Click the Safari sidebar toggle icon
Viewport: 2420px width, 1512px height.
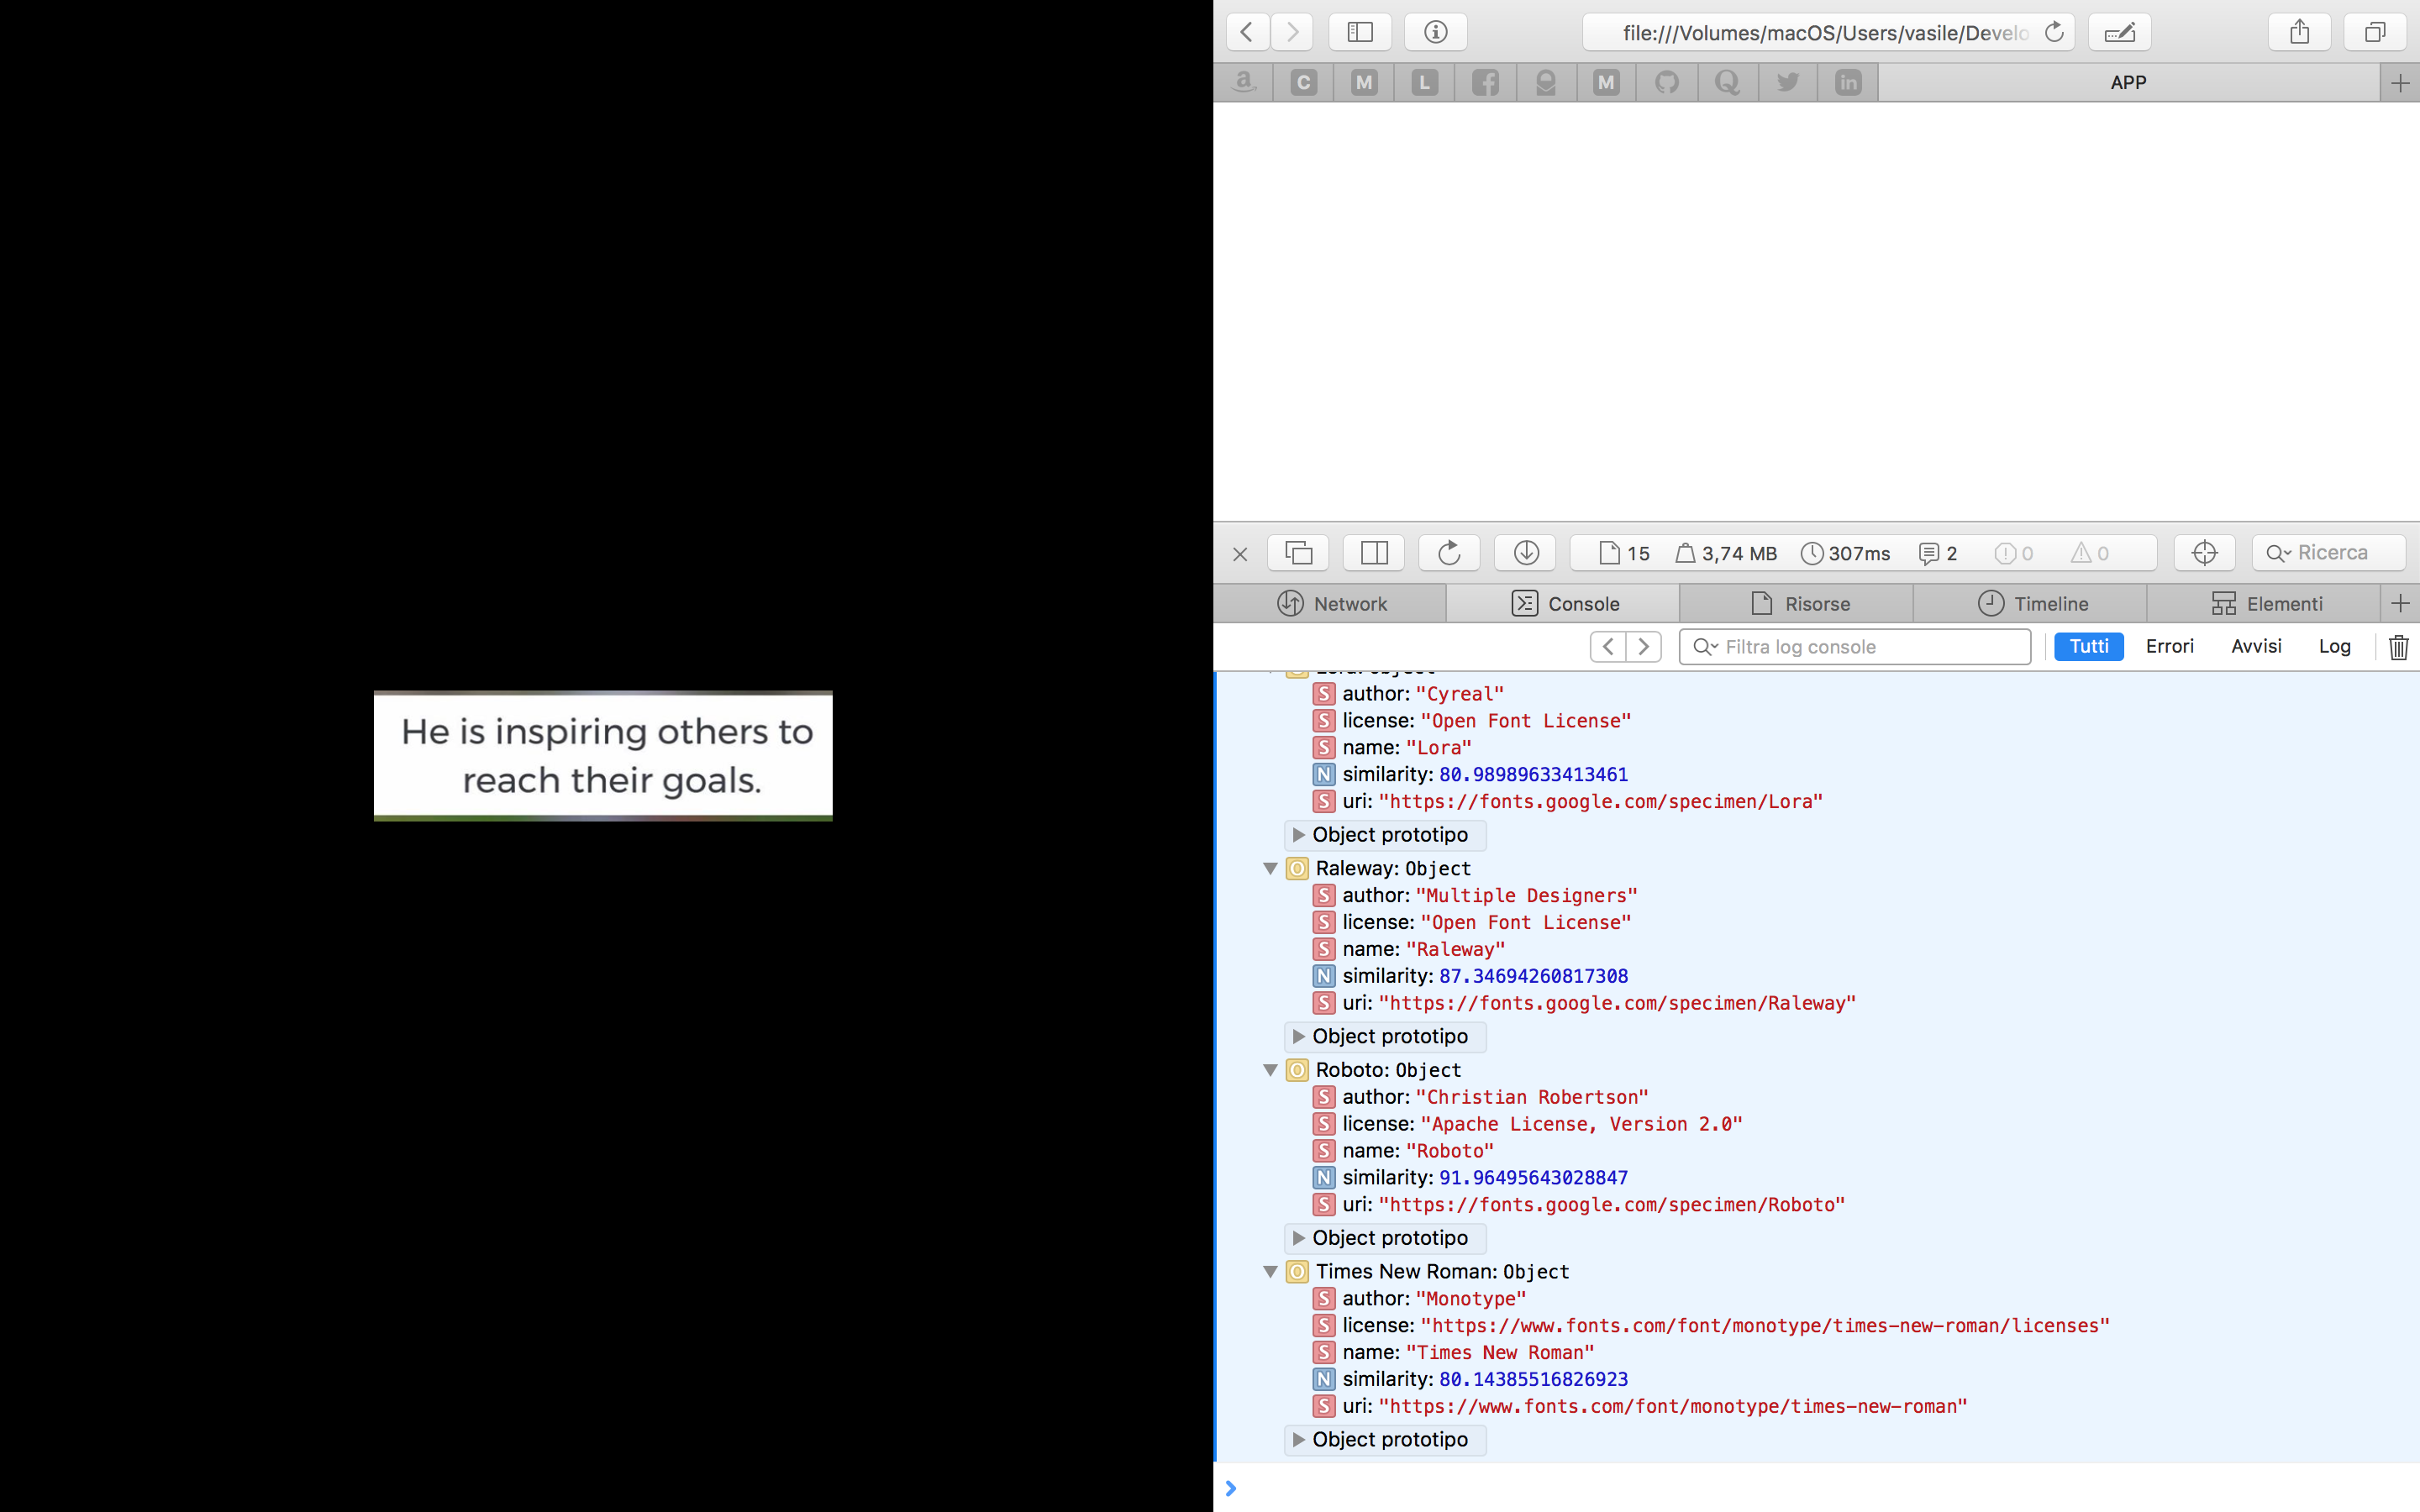(x=1359, y=32)
